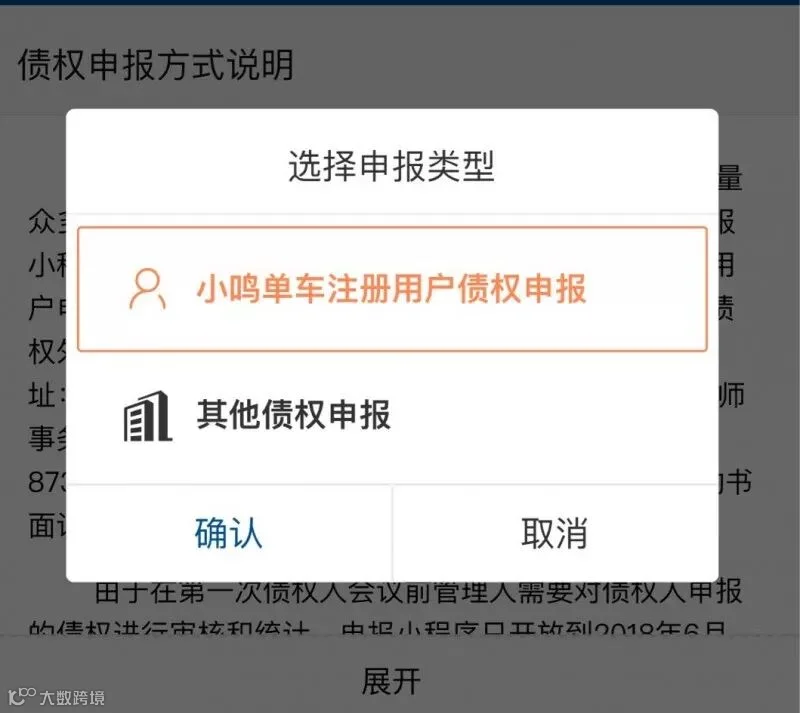Tap the orange person icon for registered users
800x713 pixels.
pos(147,289)
